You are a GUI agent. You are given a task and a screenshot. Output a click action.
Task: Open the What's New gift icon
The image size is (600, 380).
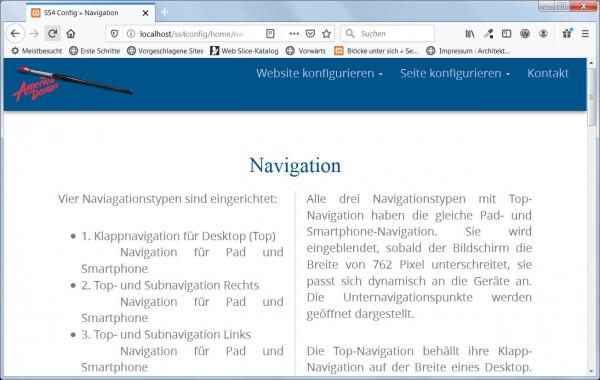point(567,33)
